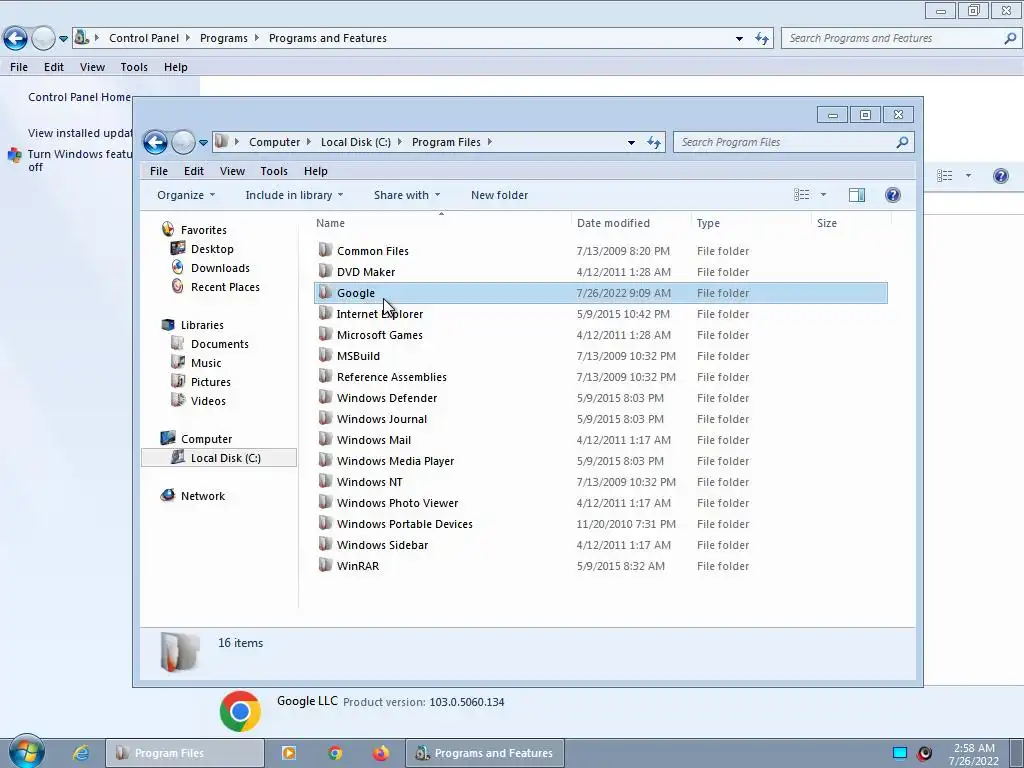Select Music library in navigation pane
Screen dimensions: 1024x768
[x=206, y=363]
